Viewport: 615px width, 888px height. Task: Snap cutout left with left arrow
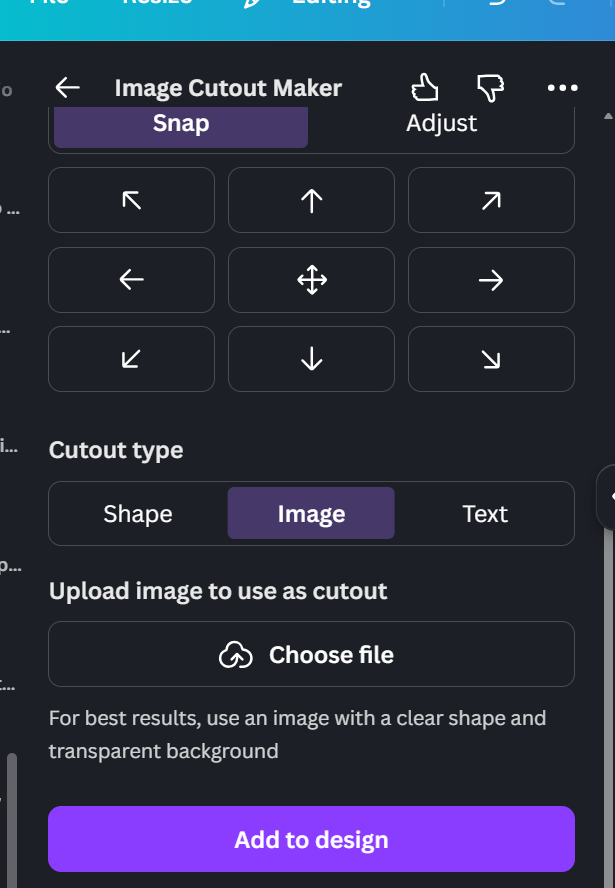click(x=131, y=280)
